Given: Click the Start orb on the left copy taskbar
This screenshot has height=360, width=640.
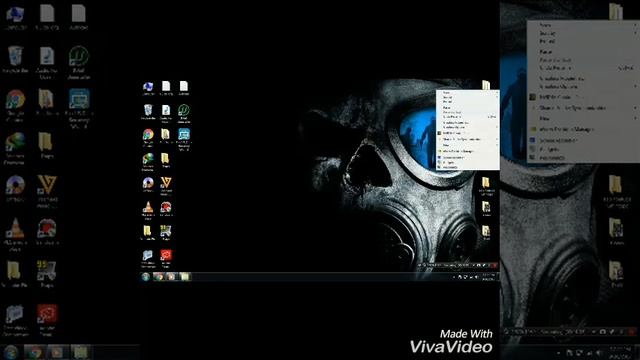Looking at the screenshot, I should coord(11,352).
